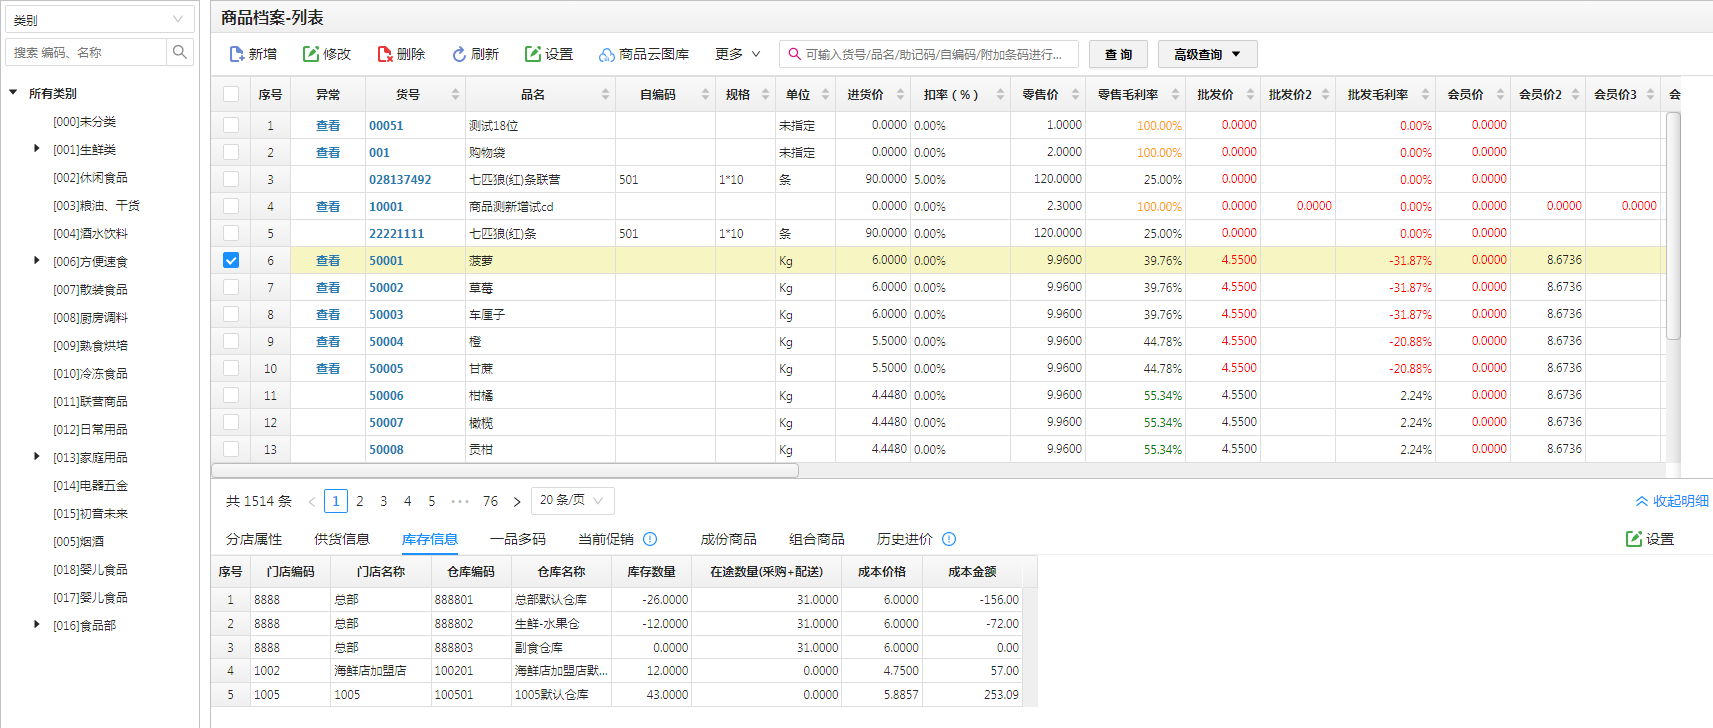Open the 更多 menu
The height and width of the screenshot is (728, 1713).
point(738,54)
